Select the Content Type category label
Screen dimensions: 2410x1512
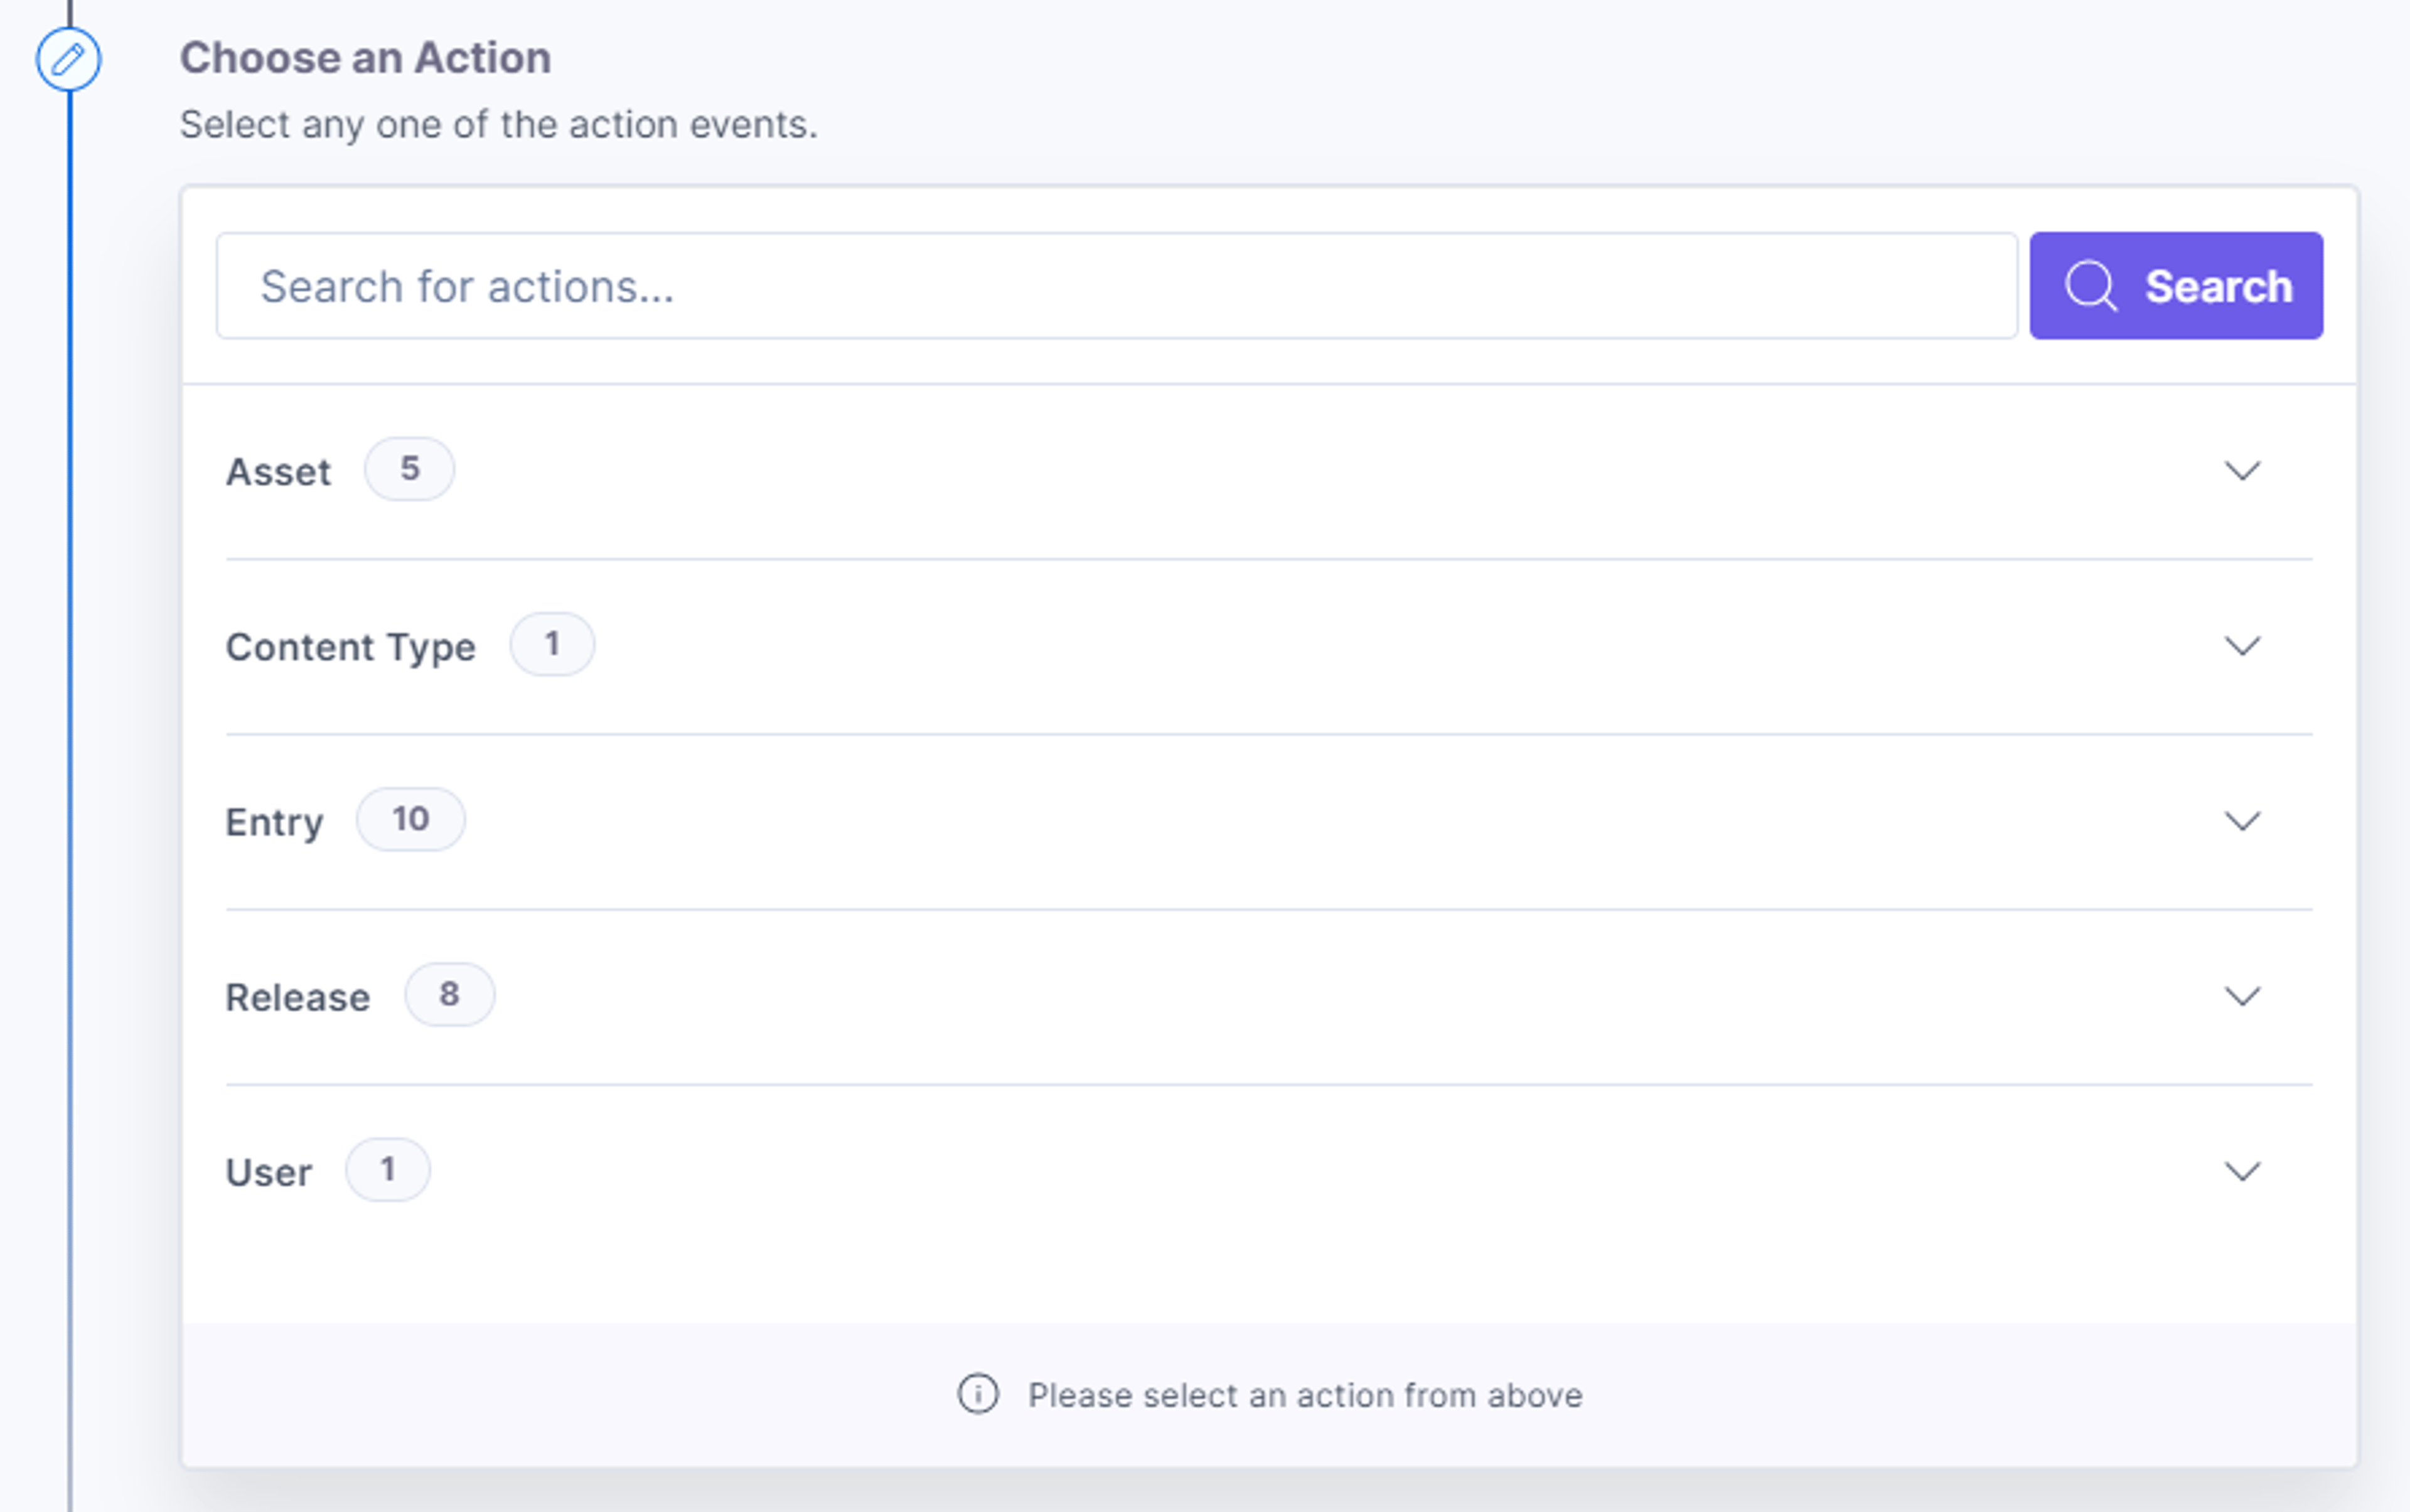(350, 647)
